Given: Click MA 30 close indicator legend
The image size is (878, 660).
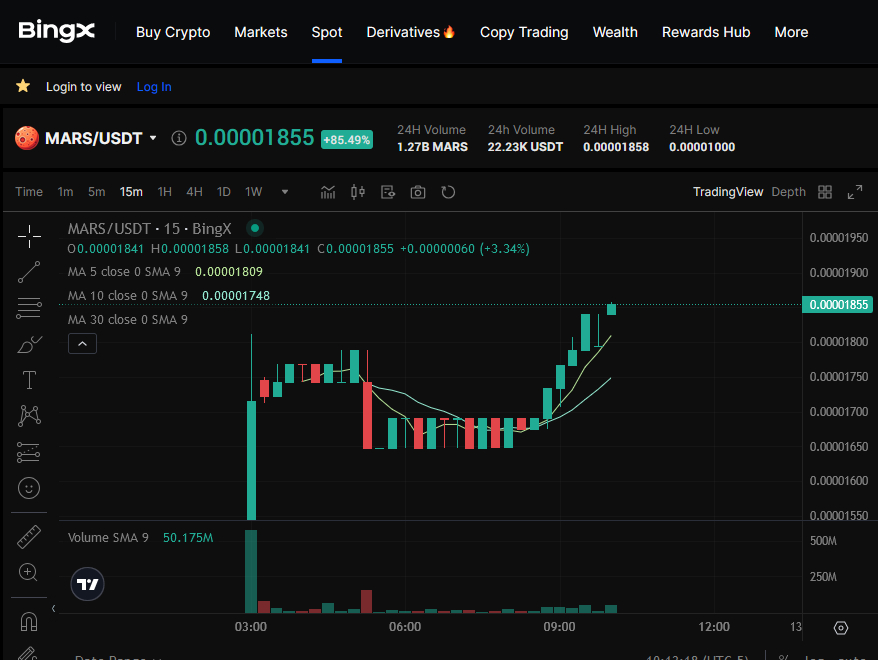Looking at the screenshot, I should click(x=128, y=319).
